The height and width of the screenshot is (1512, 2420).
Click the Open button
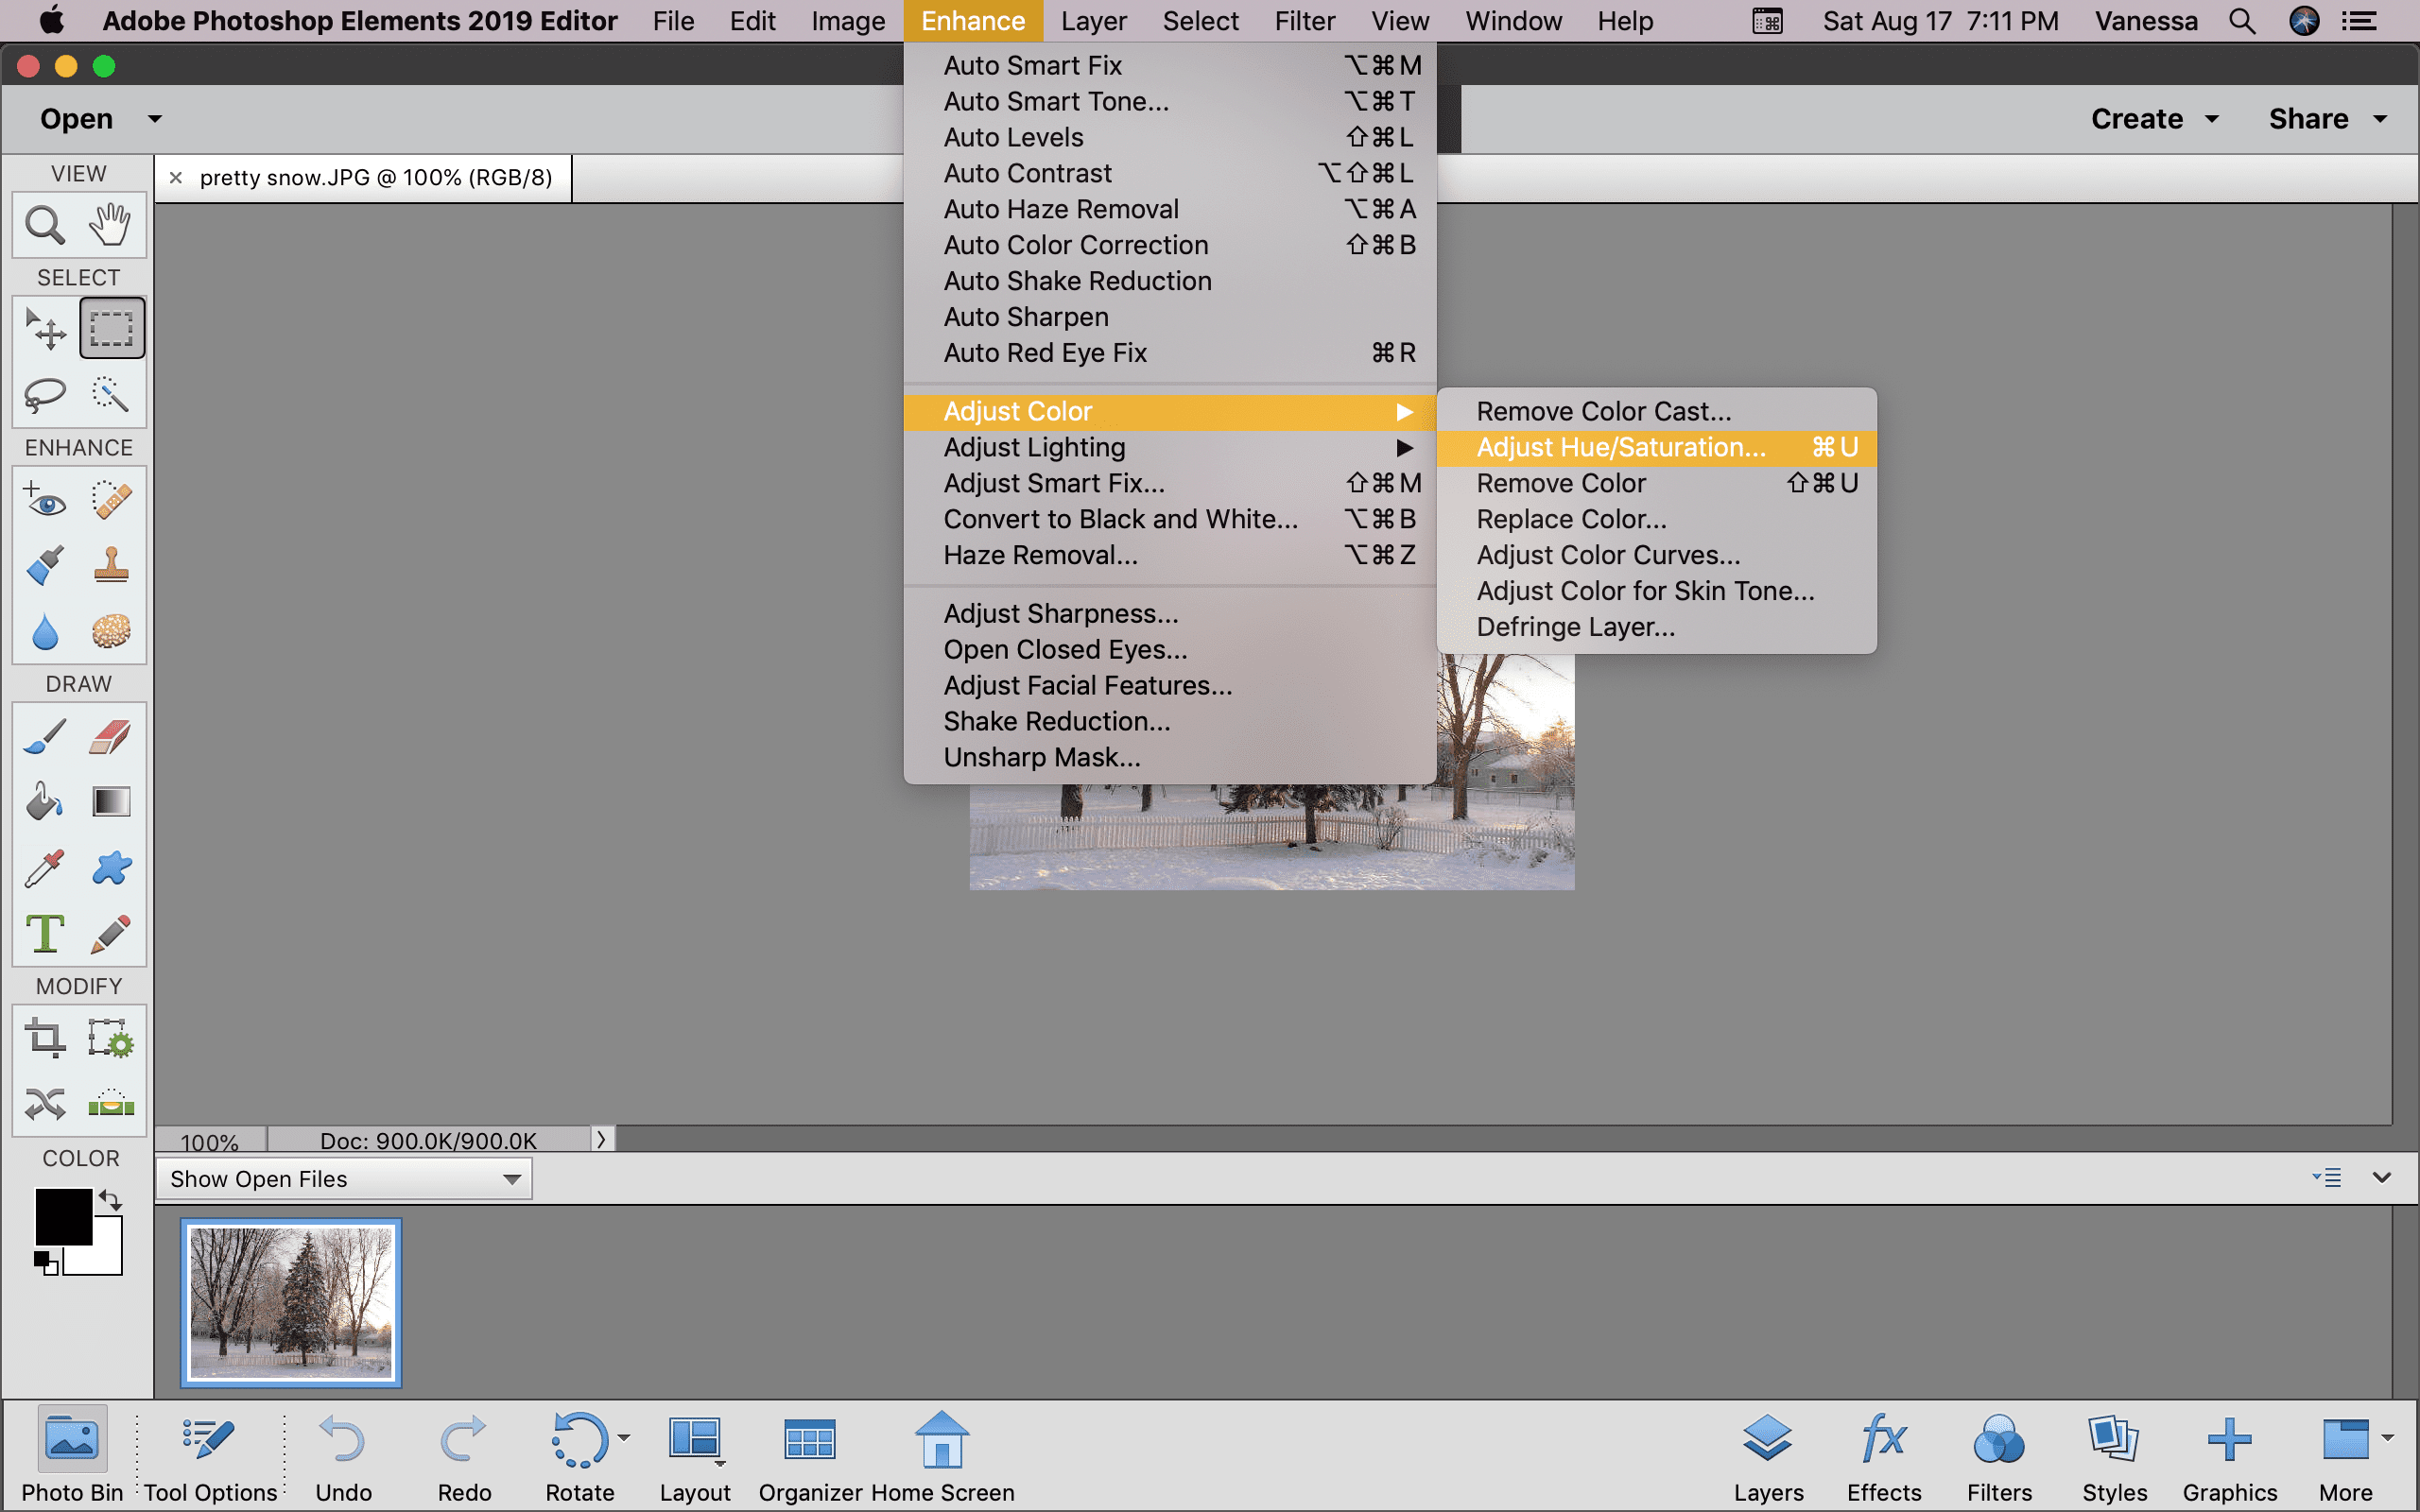click(x=76, y=119)
